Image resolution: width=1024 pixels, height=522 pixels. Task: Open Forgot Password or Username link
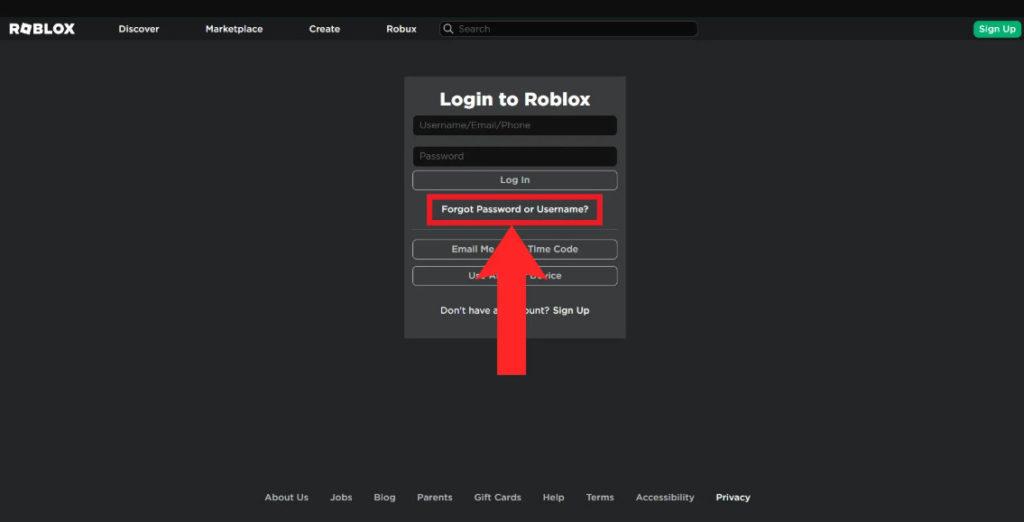pyautogui.click(x=514, y=210)
